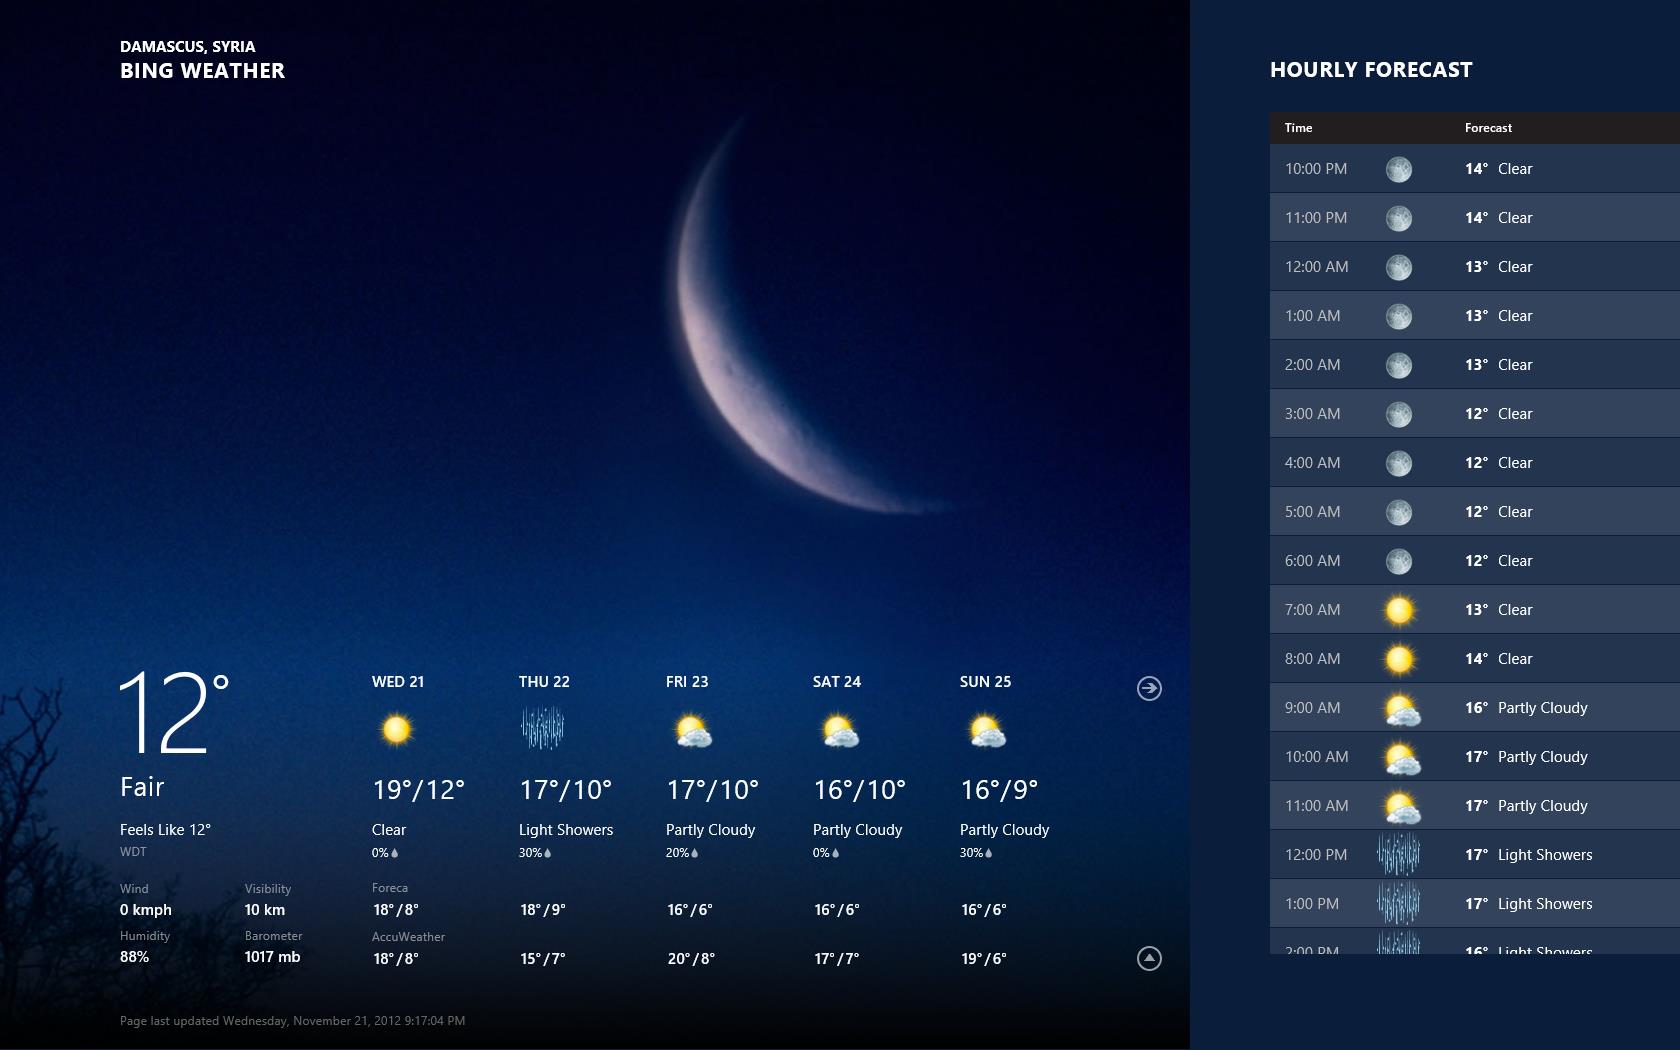This screenshot has height=1050, width=1680.
Task: Click the Forecast column header
Action: tap(1488, 128)
